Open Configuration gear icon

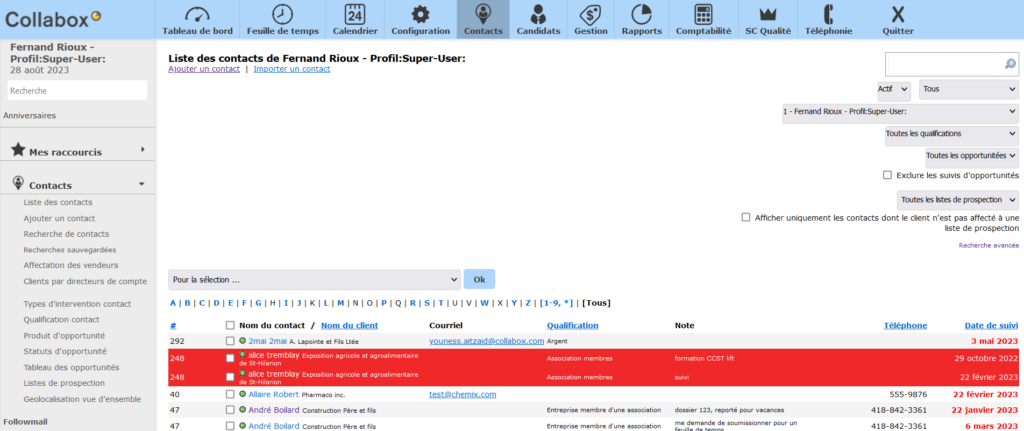(420, 15)
